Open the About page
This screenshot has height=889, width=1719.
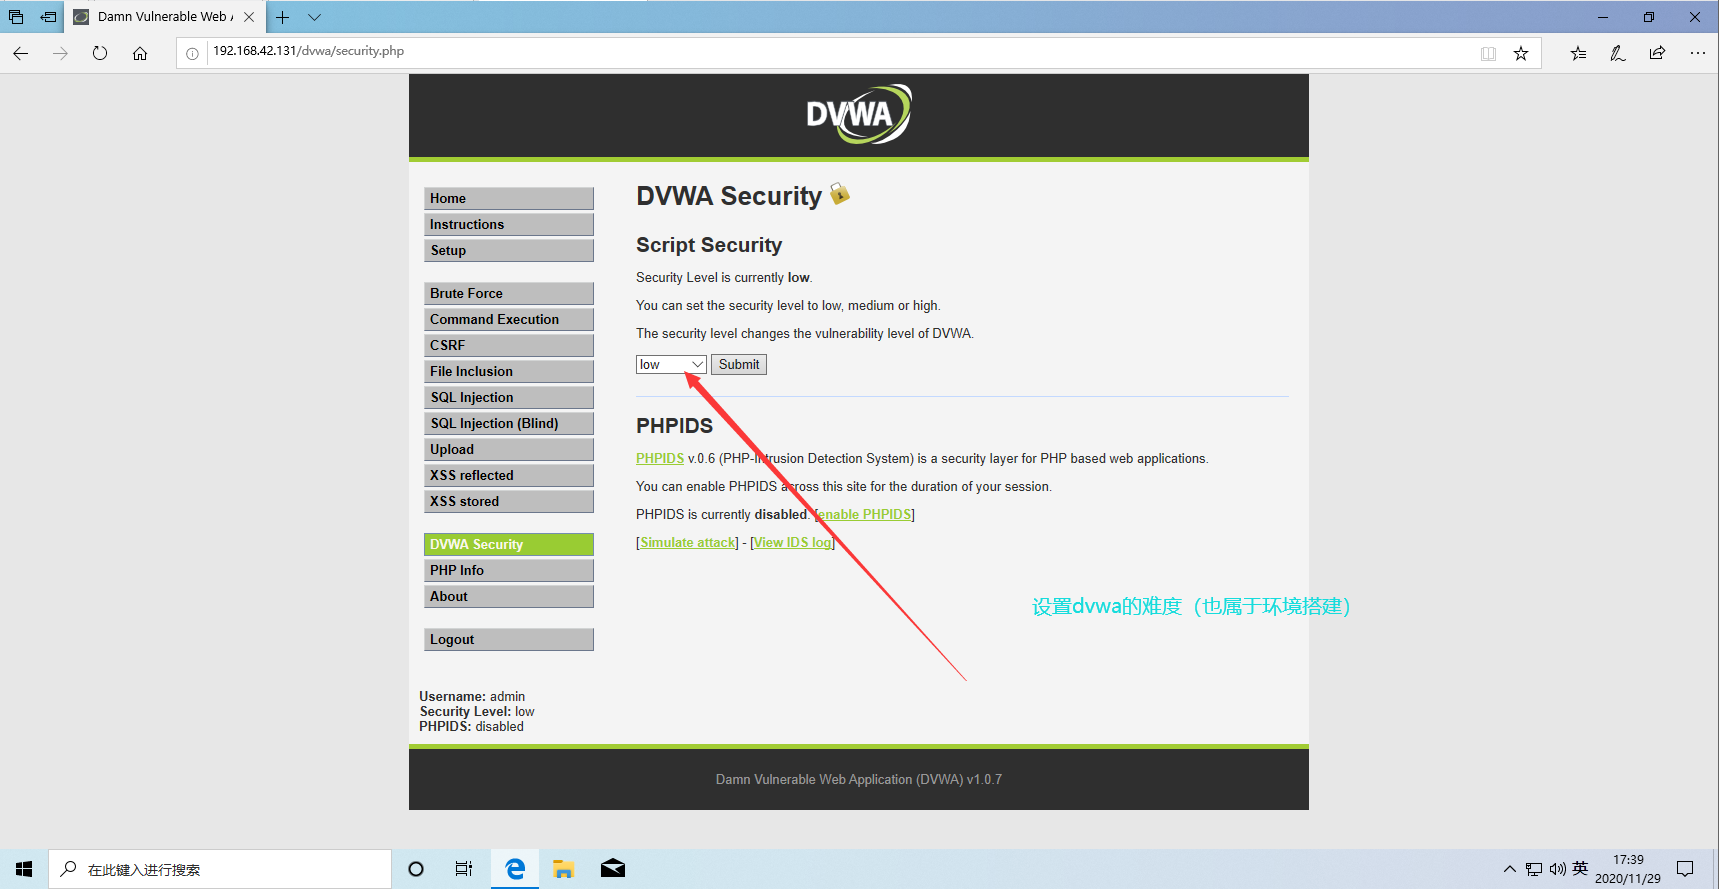pos(509,596)
